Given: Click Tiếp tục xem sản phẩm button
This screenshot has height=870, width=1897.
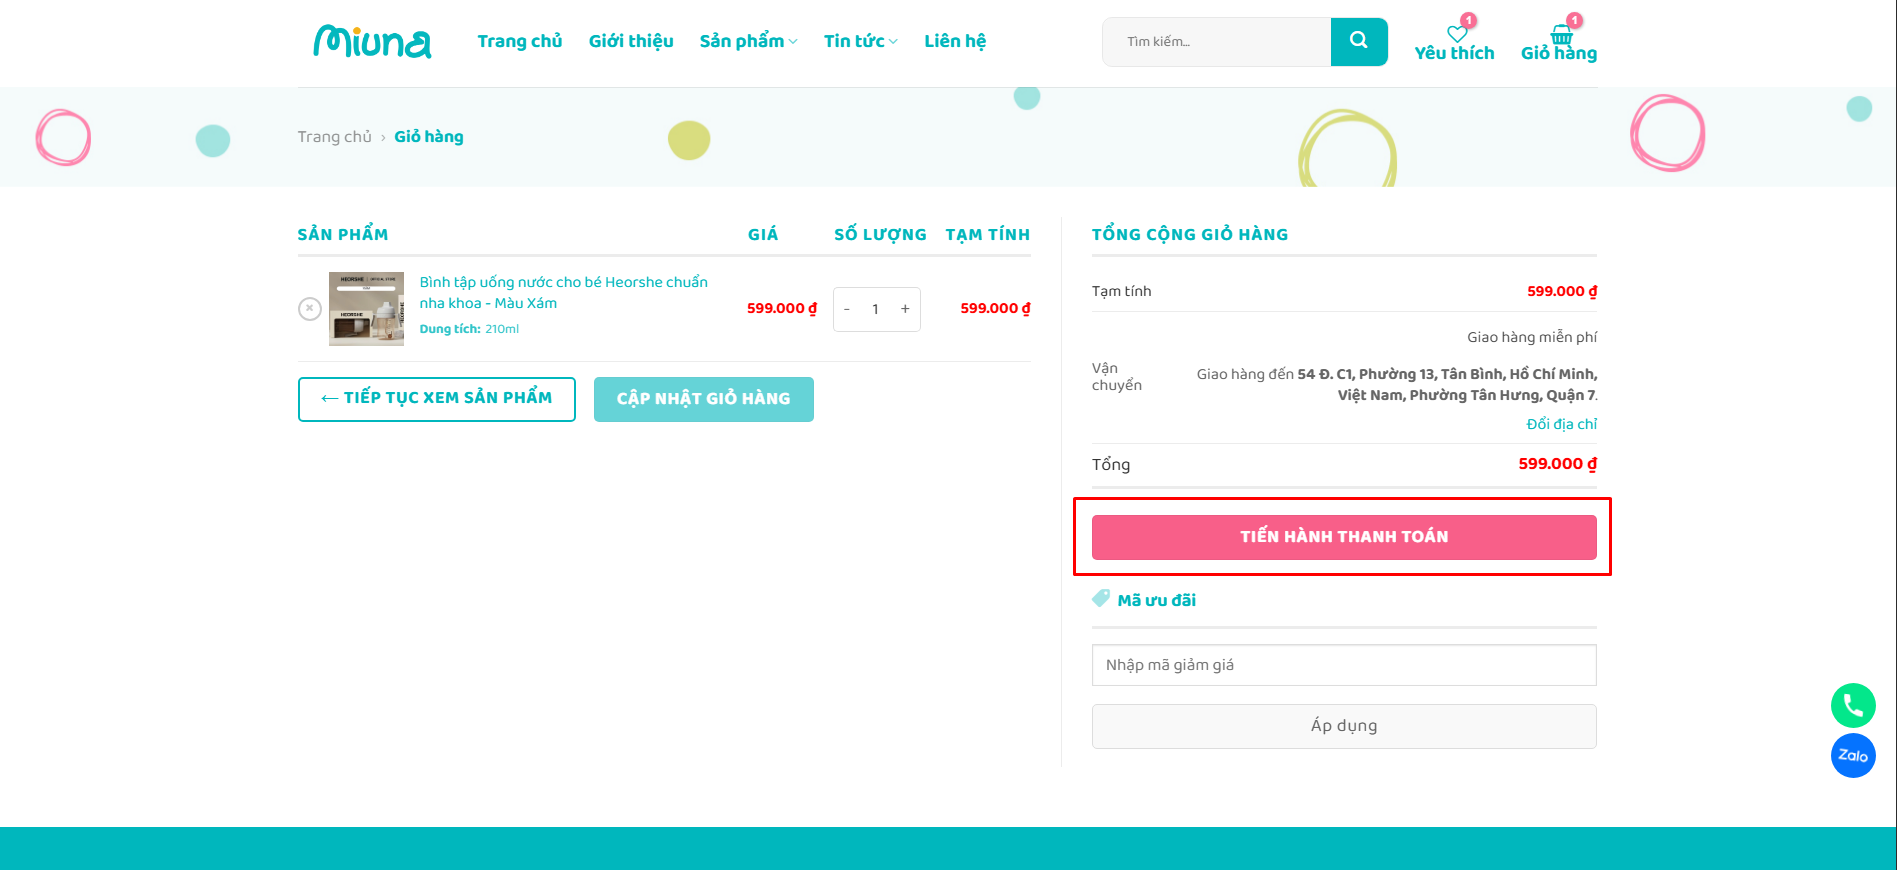Looking at the screenshot, I should click(x=436, y=399).
